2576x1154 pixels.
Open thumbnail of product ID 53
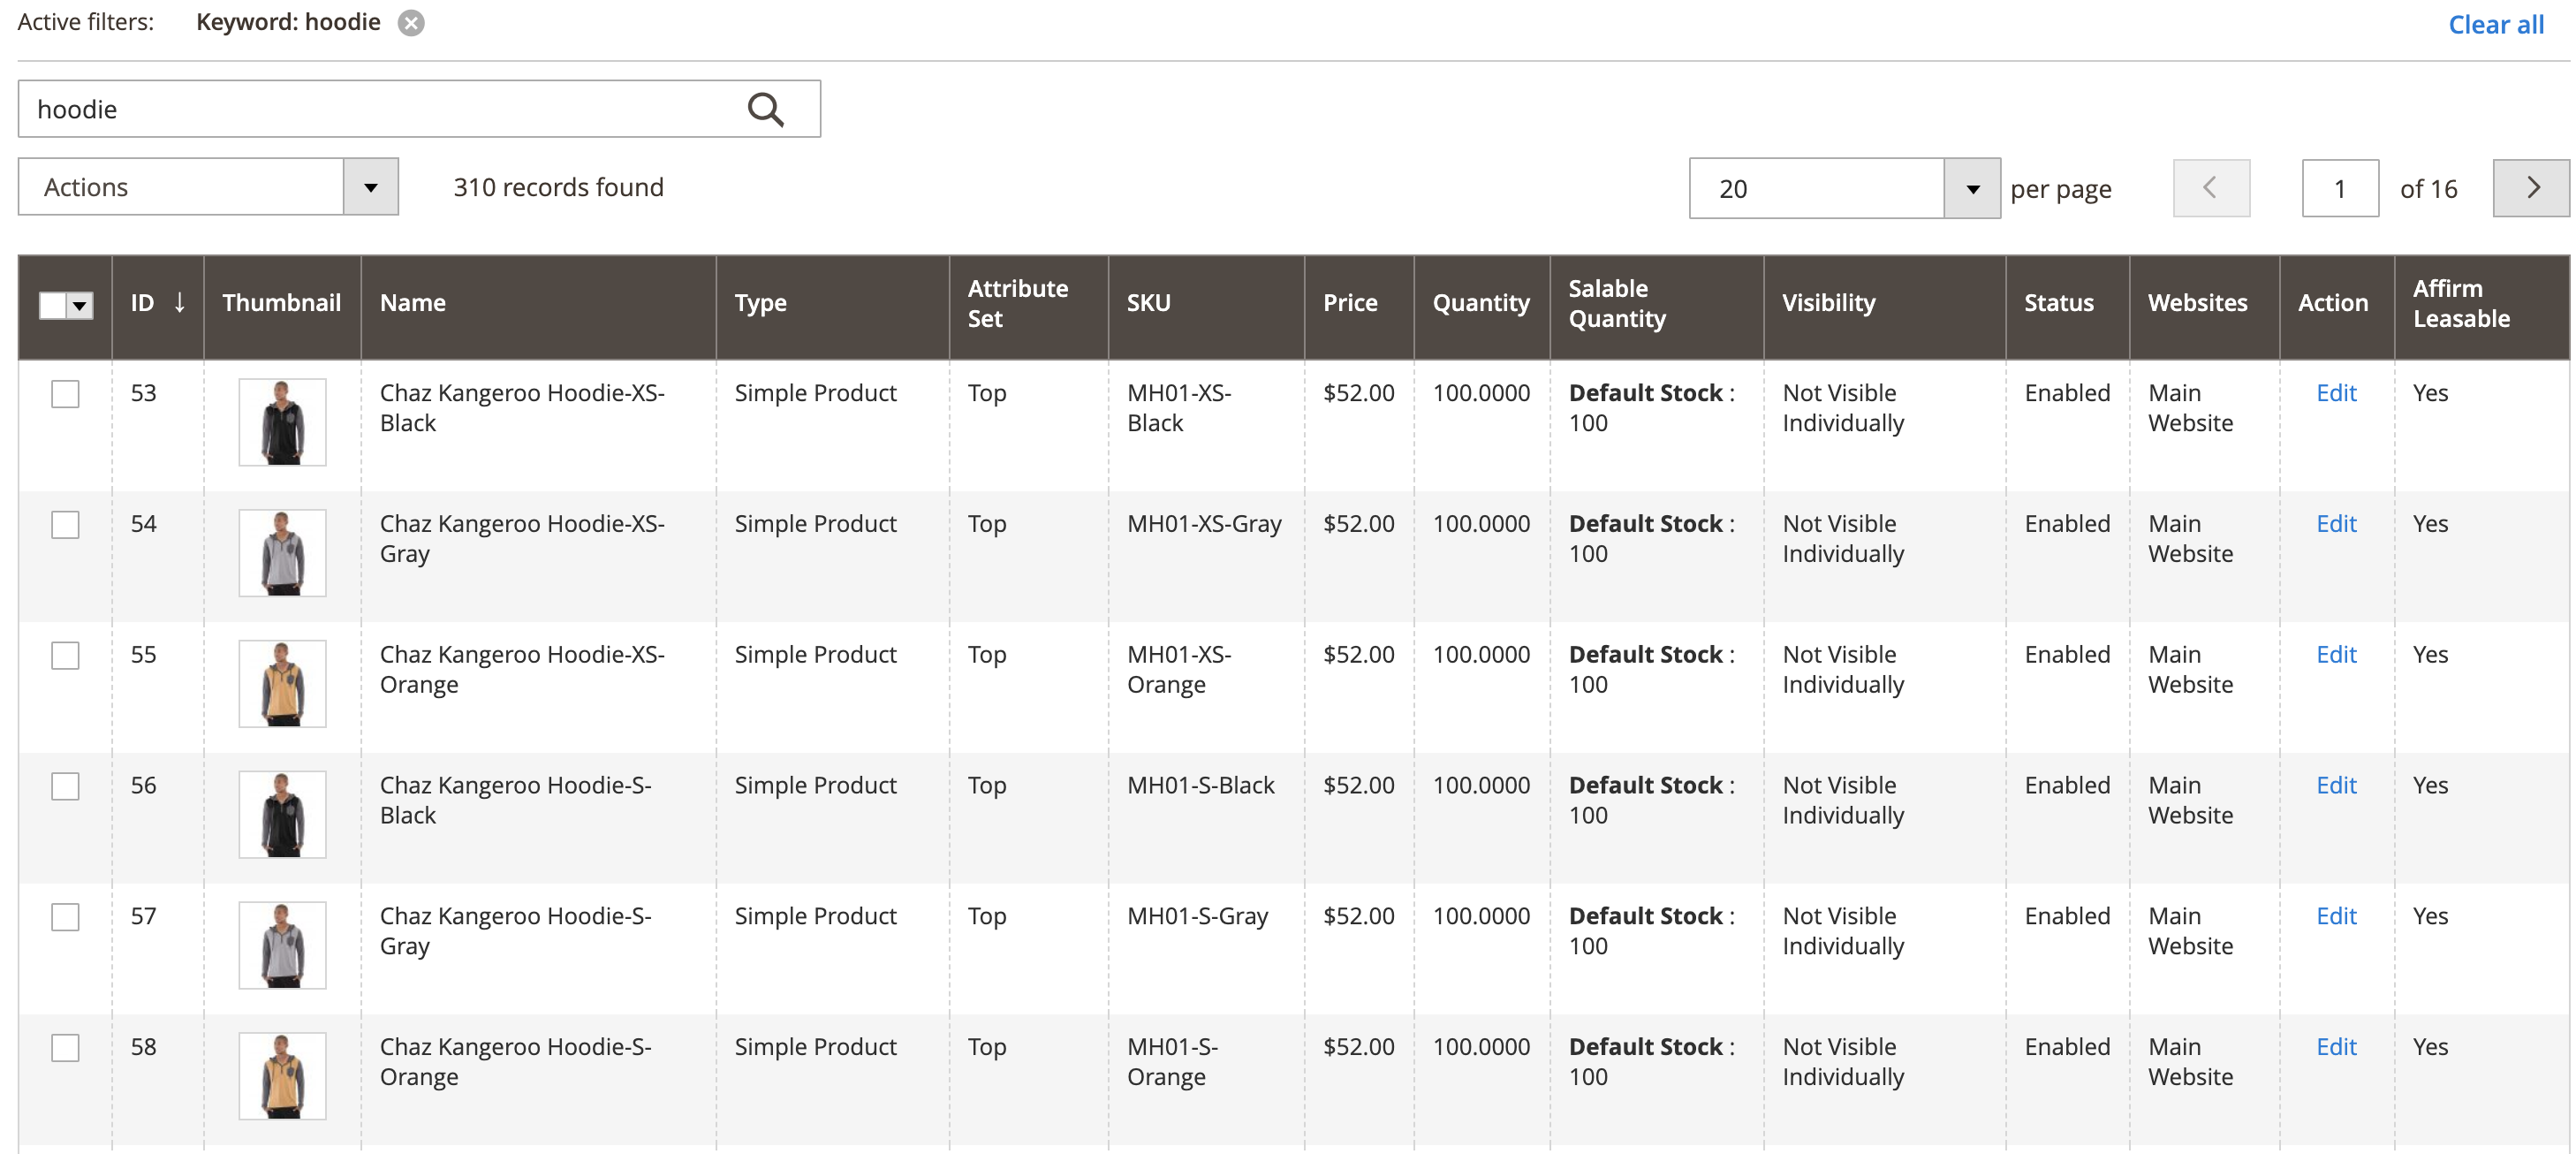point(282,422)
